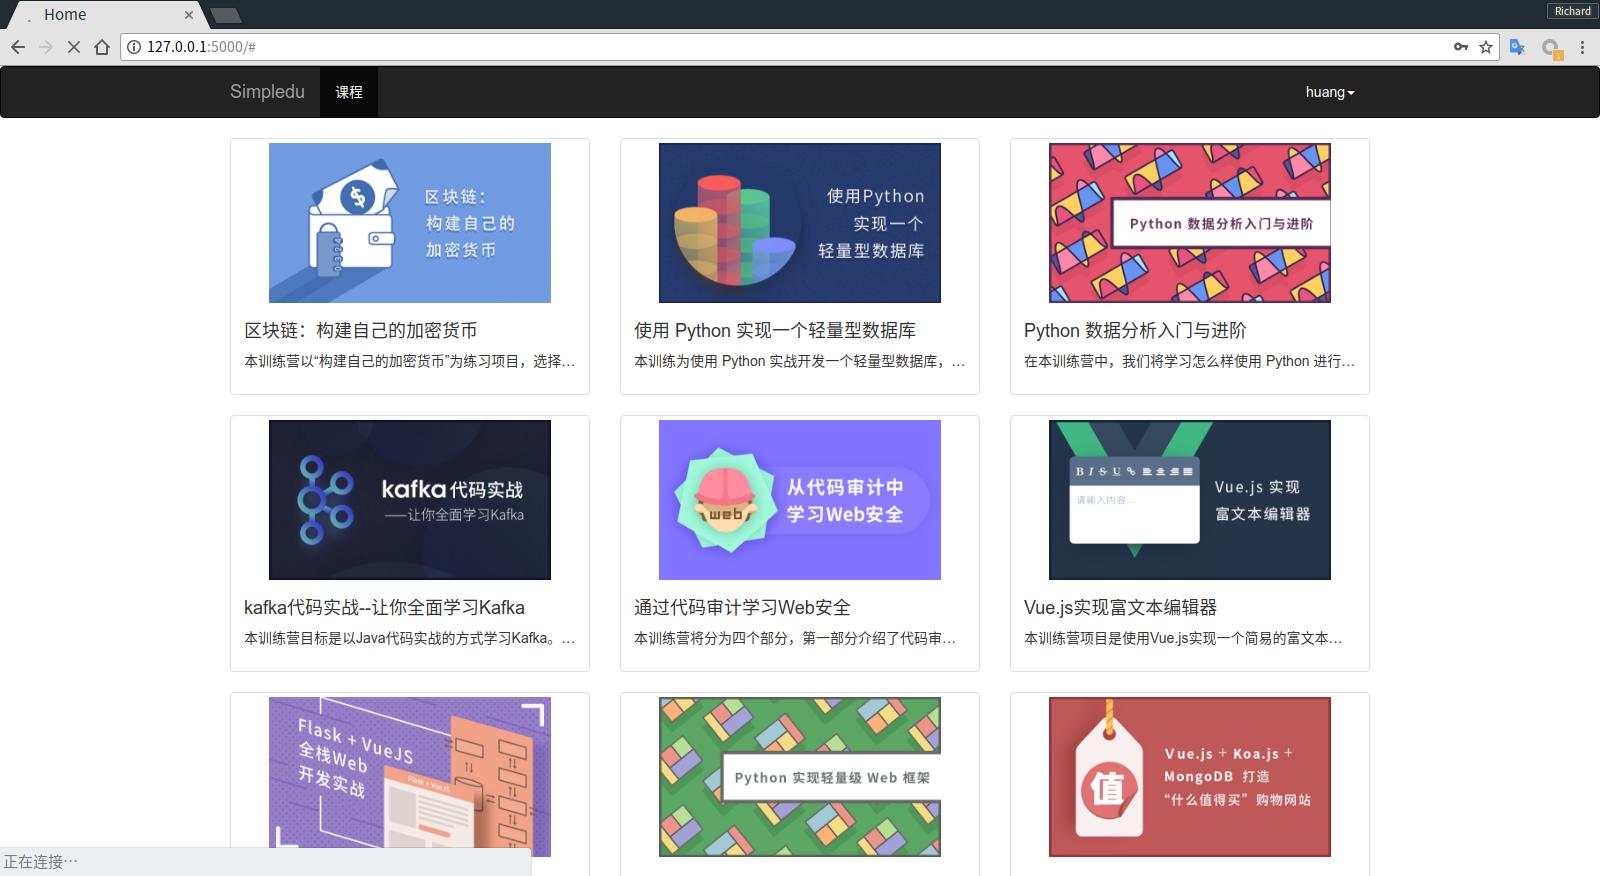Click title Vue.js实现富文本编辑器

1120,607
